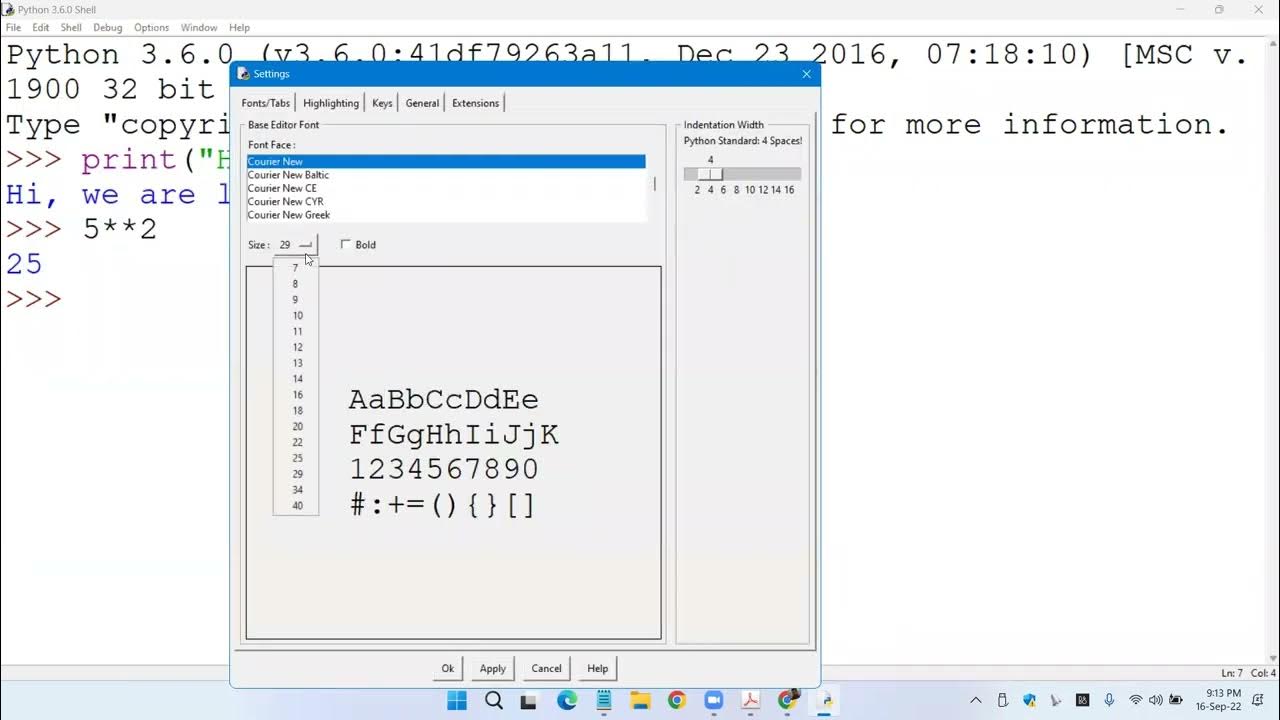The image size is (1280, 720).
Task: Select font size 40
Action: click(296, 506)
